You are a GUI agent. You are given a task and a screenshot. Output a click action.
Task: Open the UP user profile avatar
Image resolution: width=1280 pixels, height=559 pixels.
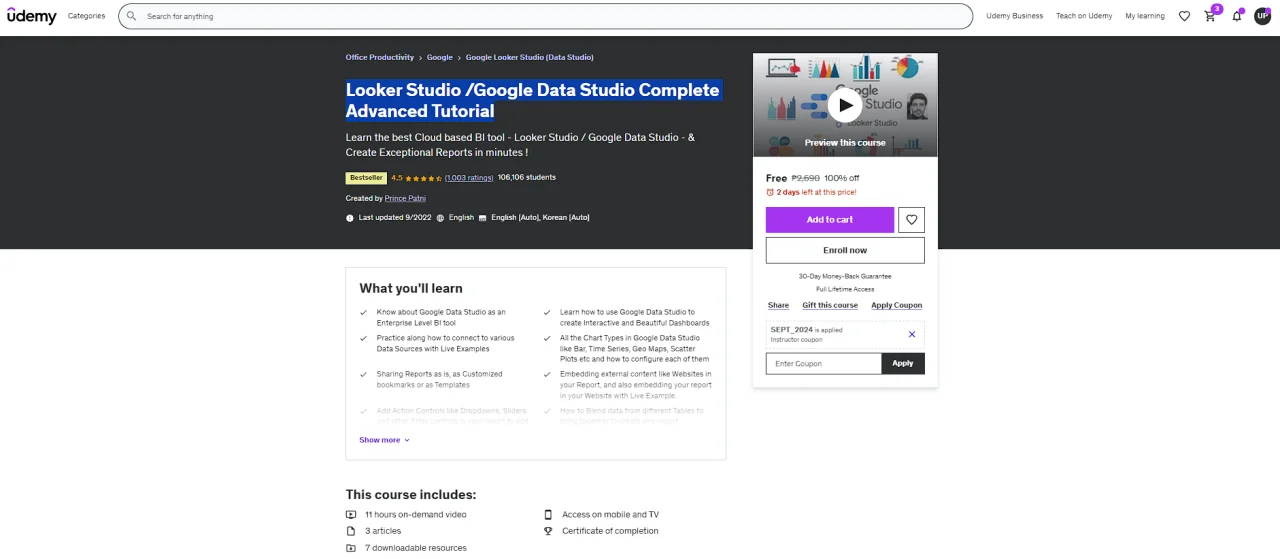tap(1262, 16)
